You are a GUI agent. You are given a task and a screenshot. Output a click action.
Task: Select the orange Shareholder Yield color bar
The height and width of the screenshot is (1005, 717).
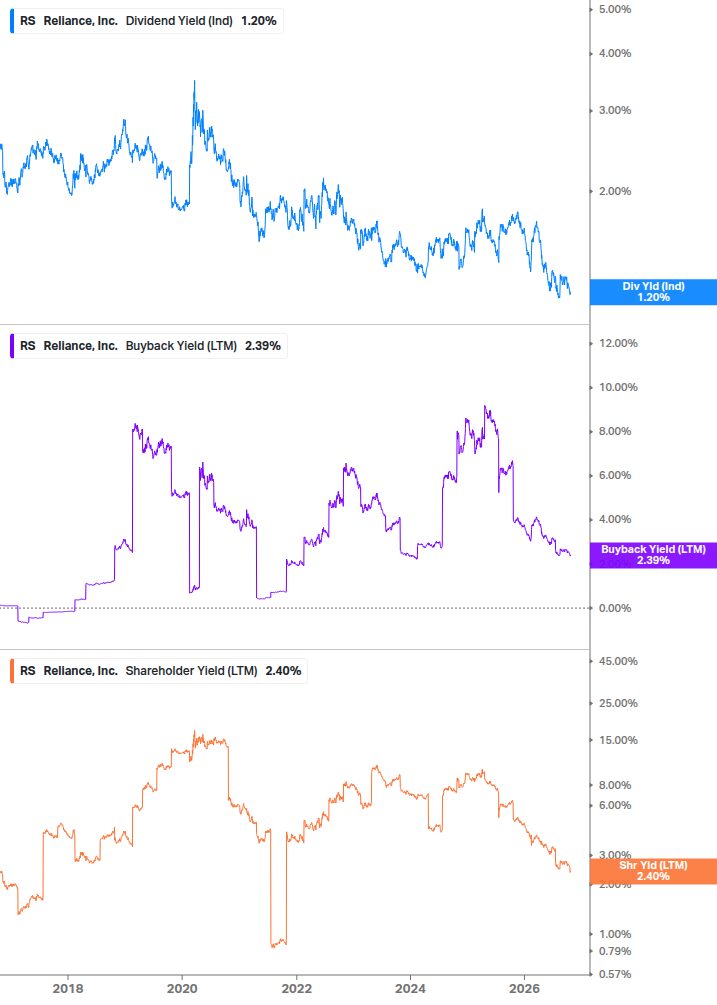click(12, 671)
